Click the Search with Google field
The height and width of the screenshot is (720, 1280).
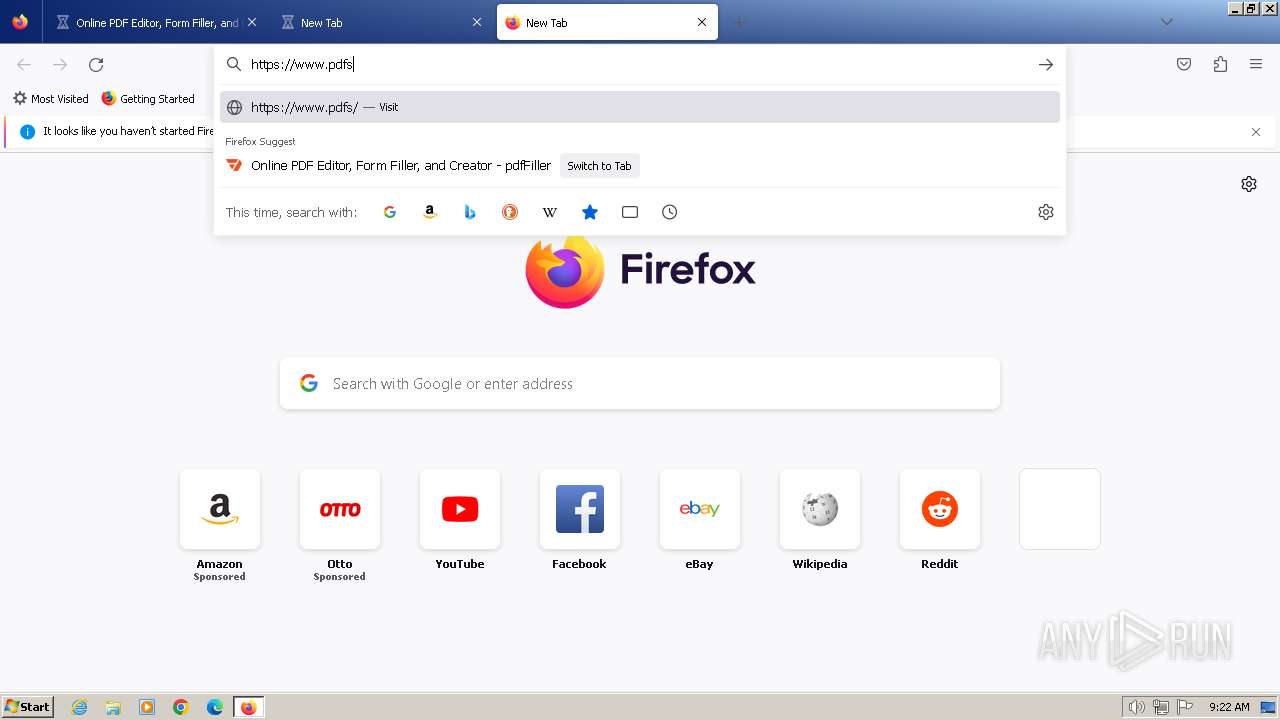click(640, 384)
